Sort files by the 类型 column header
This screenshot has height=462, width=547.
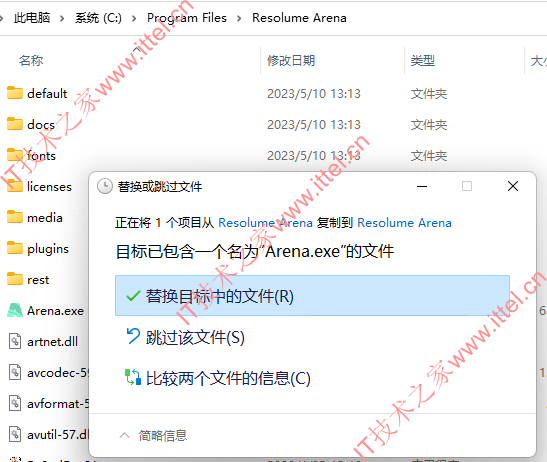point(422,61)
